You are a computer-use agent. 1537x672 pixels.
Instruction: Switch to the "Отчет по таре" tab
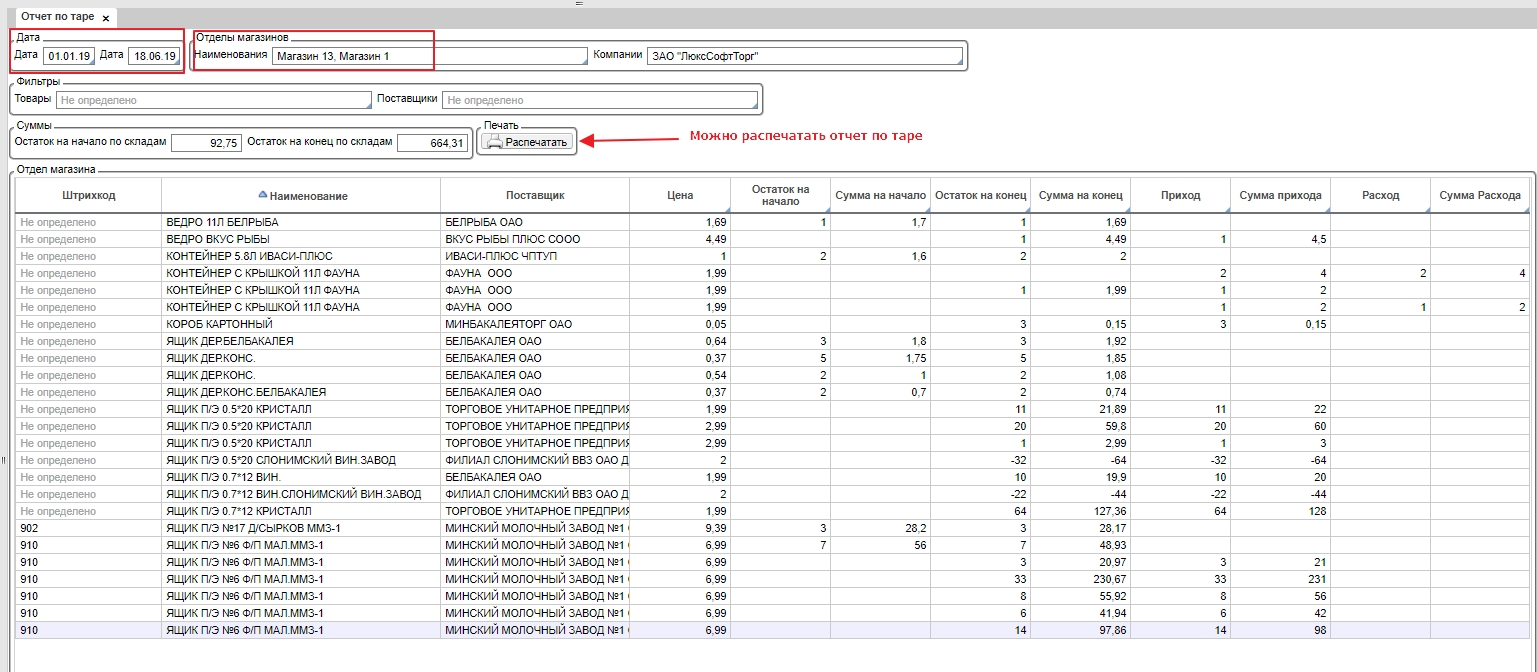(57, 17)
